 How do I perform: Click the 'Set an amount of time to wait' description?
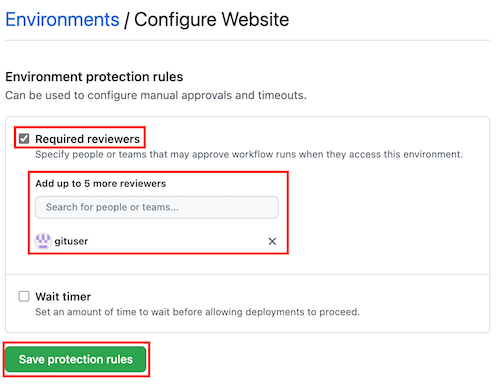point(198,312)
